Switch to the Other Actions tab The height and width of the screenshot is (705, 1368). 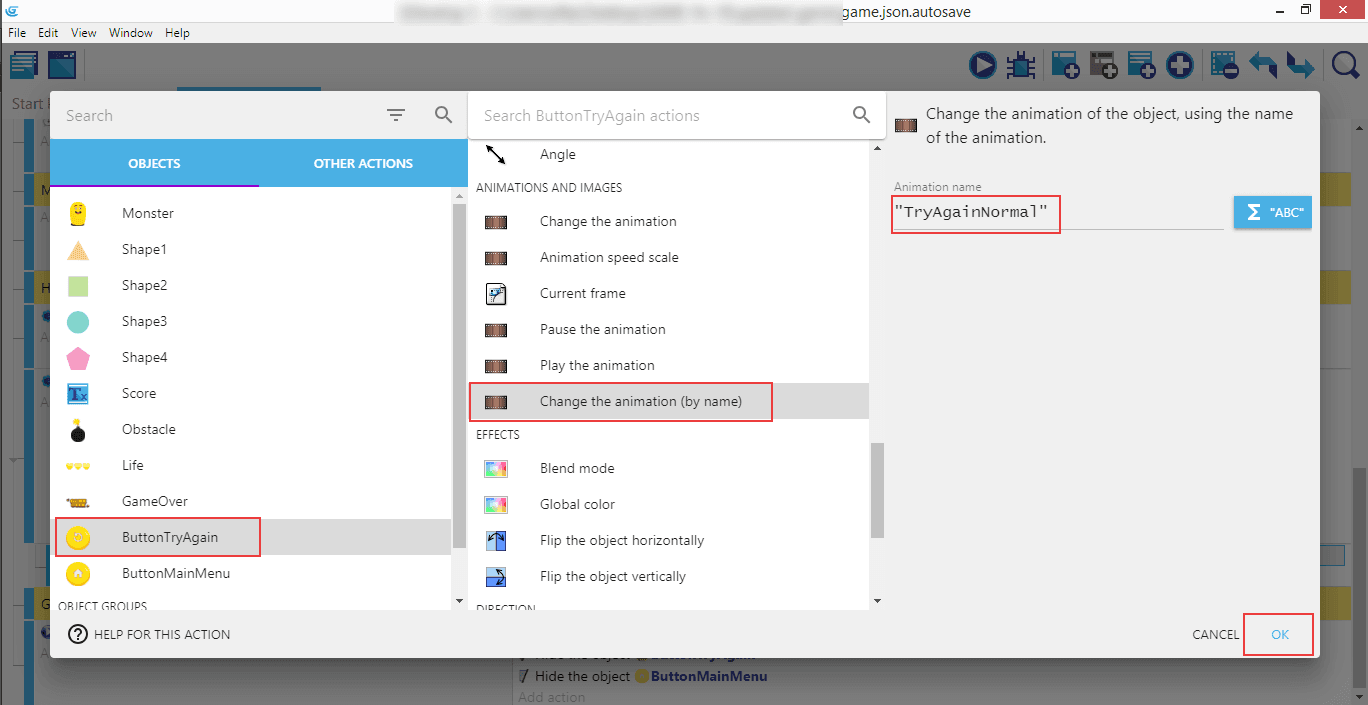[363, 163]
